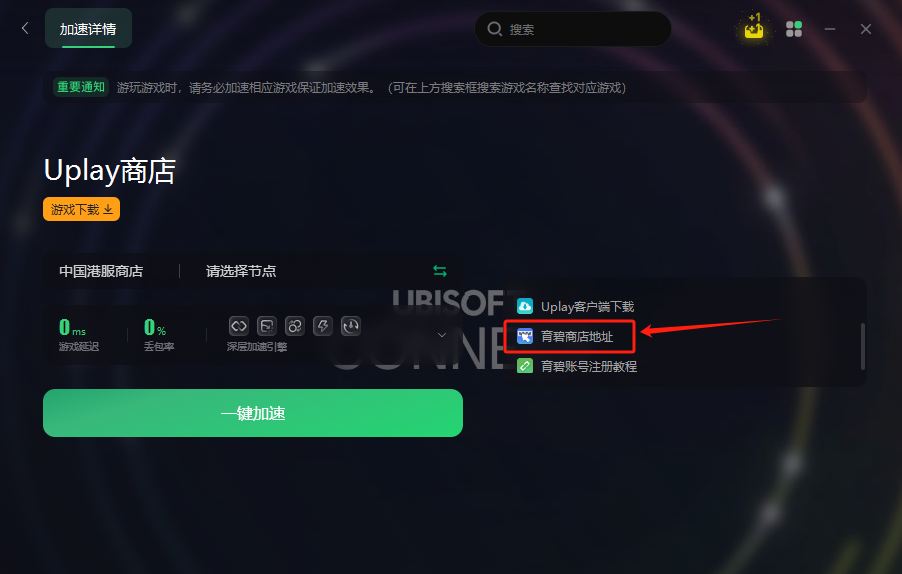Click the swap node arrows icon
This screenshot has height=574, width=902.
(440, 270)
